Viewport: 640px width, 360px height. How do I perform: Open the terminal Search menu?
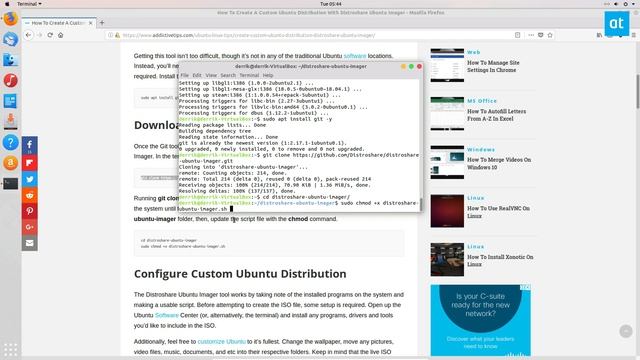tap(228, 75)
